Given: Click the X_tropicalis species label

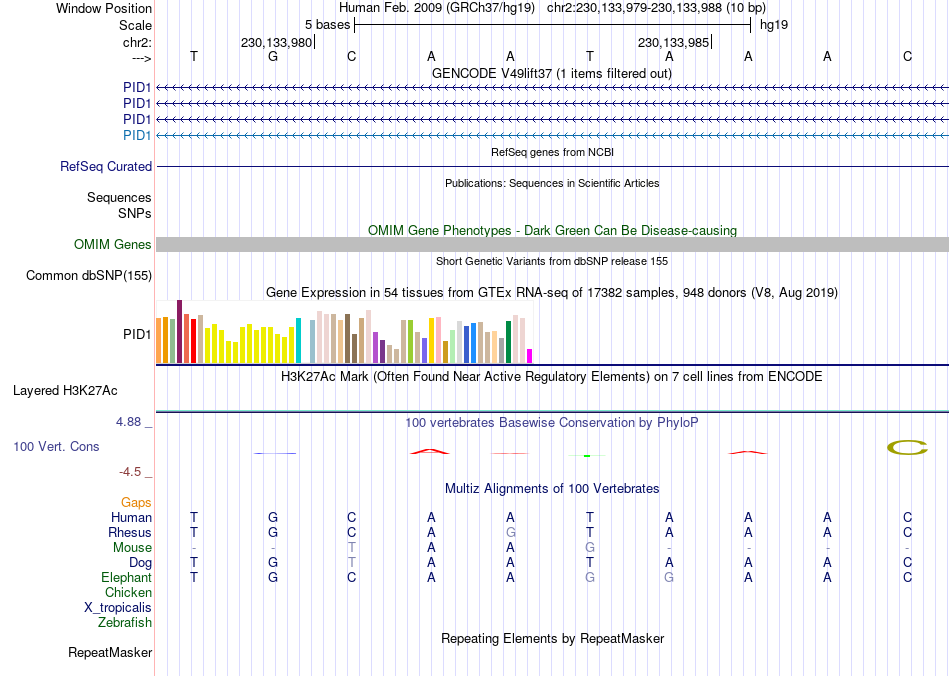Looking at the screenshot, I should (118, 608).
